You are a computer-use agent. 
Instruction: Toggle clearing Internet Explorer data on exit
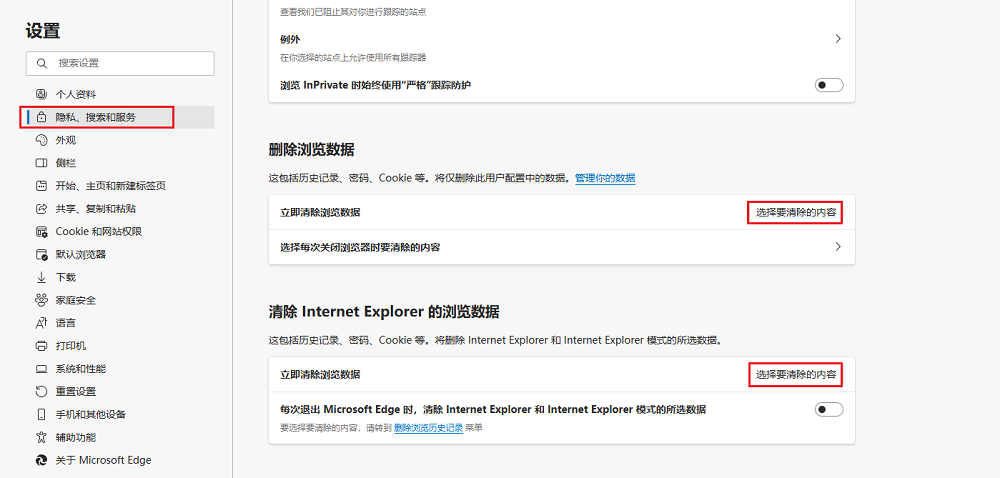pos(829,409)
